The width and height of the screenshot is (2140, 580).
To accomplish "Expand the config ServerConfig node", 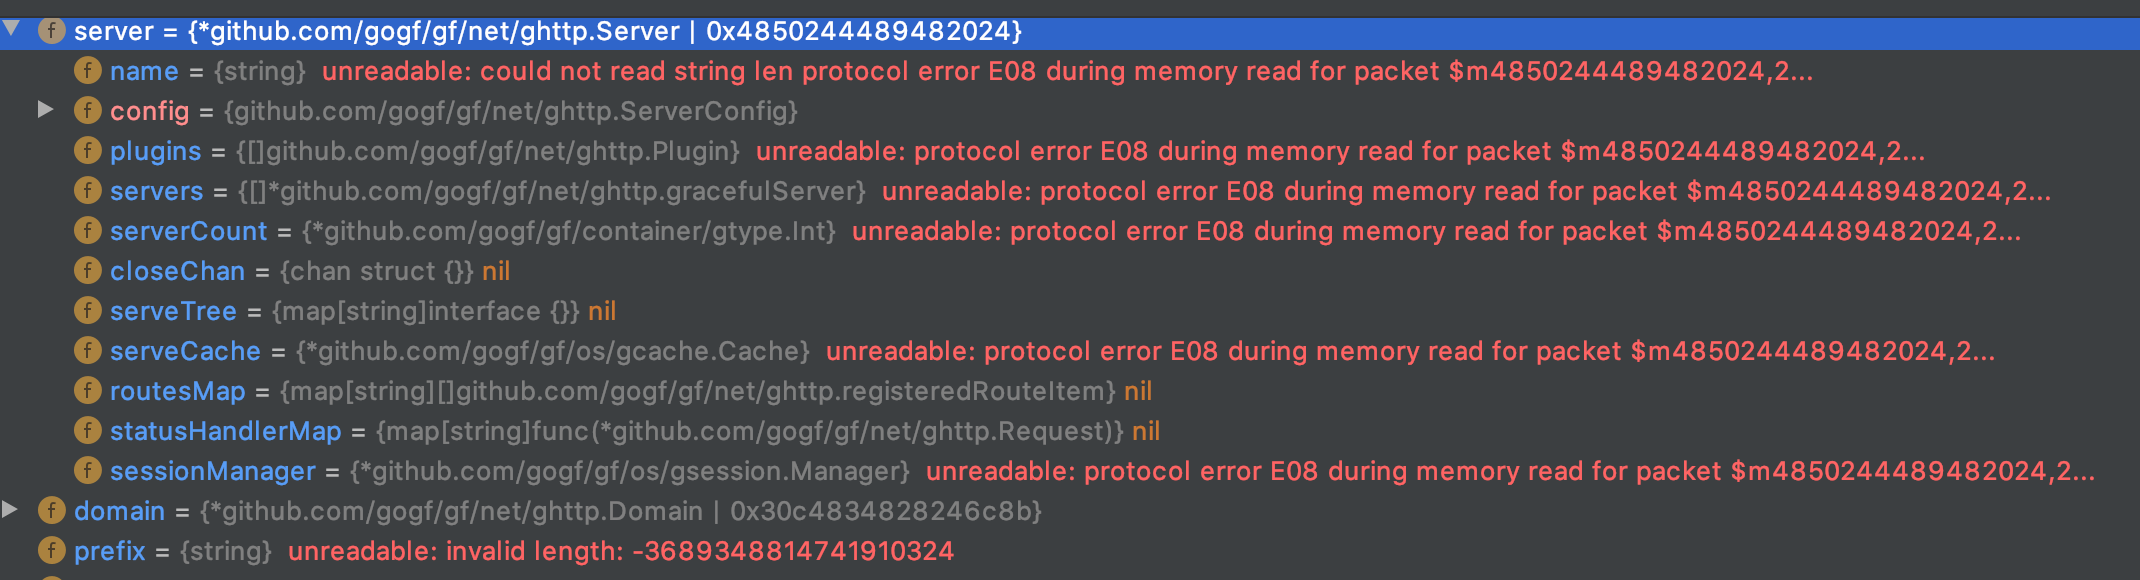I will pos(46,111).
